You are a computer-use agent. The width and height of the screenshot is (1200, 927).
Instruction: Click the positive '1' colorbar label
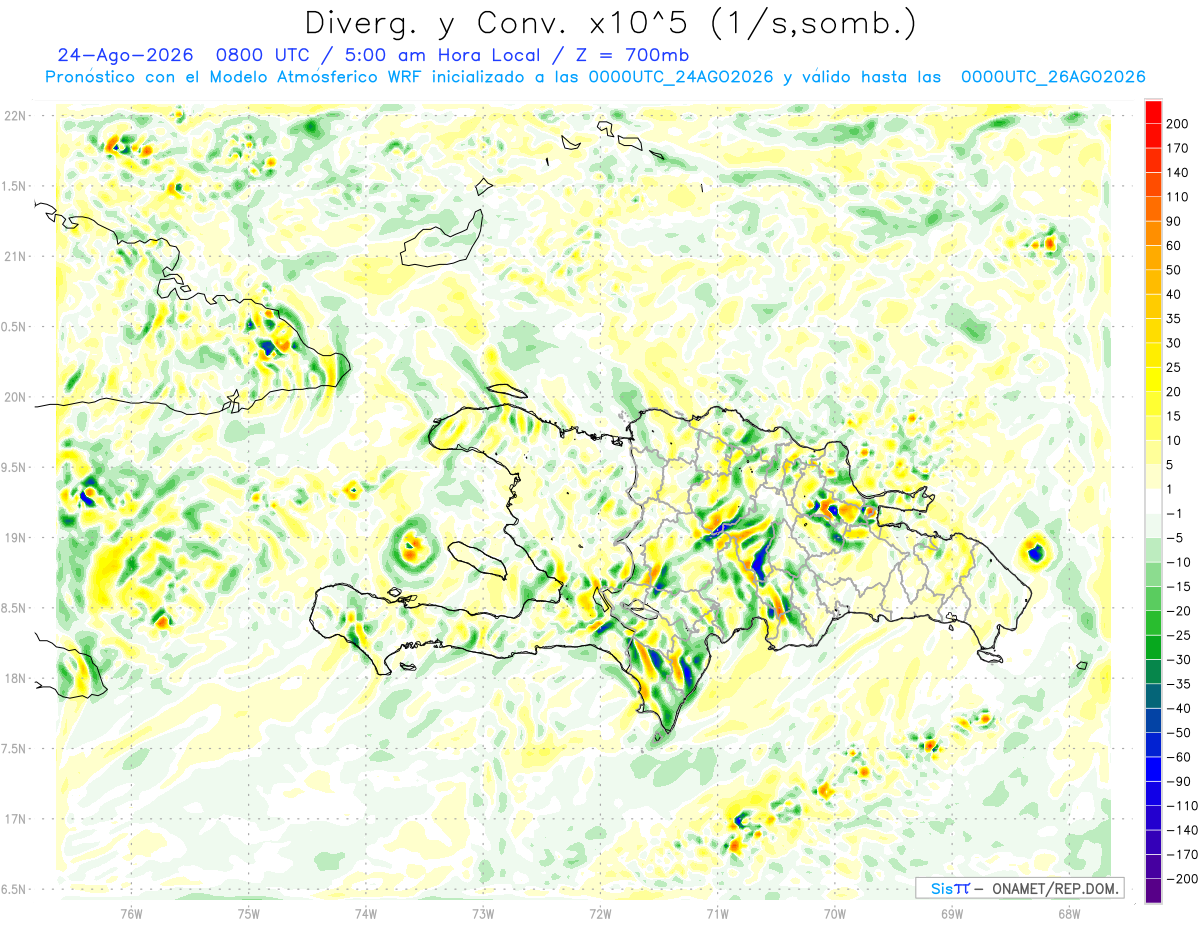pyautogui.click(x=1171, y=489)
